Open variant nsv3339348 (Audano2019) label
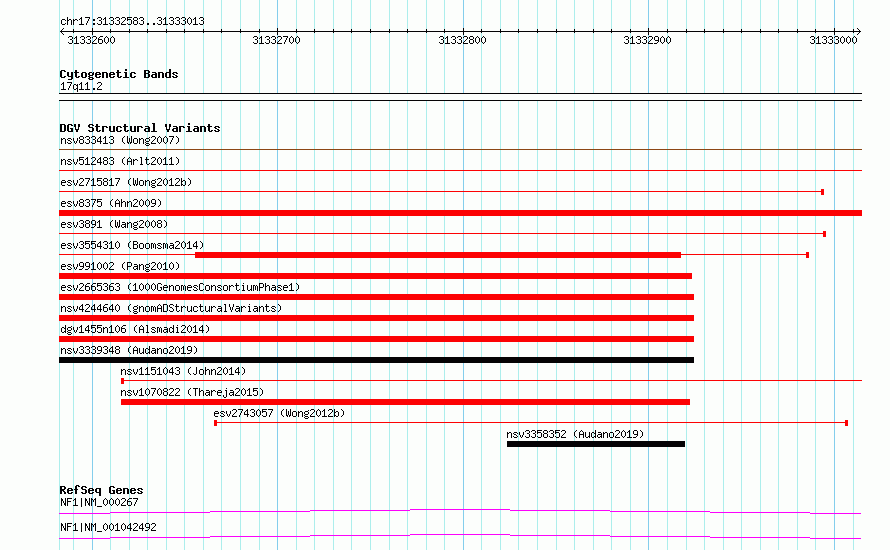890x550 pixels. (x=129, y=350)
